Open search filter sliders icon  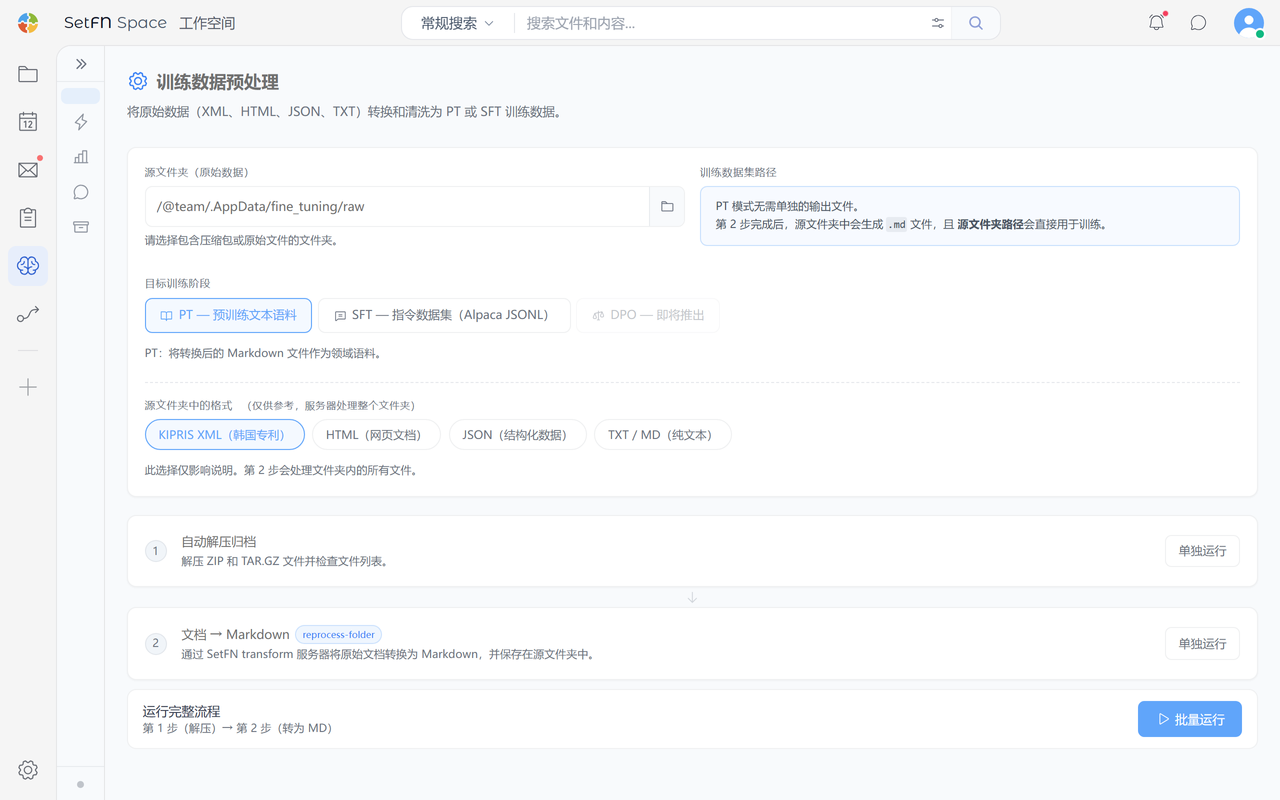click(x=938, y=23)
